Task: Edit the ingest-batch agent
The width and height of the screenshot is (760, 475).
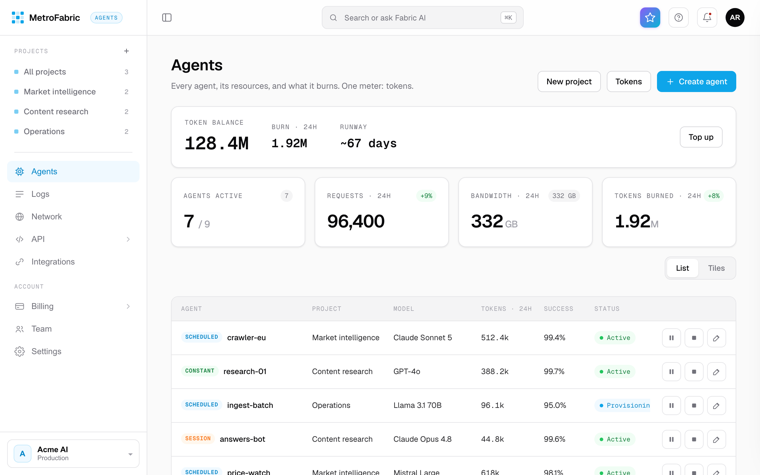Action: [x=716, y=406]
